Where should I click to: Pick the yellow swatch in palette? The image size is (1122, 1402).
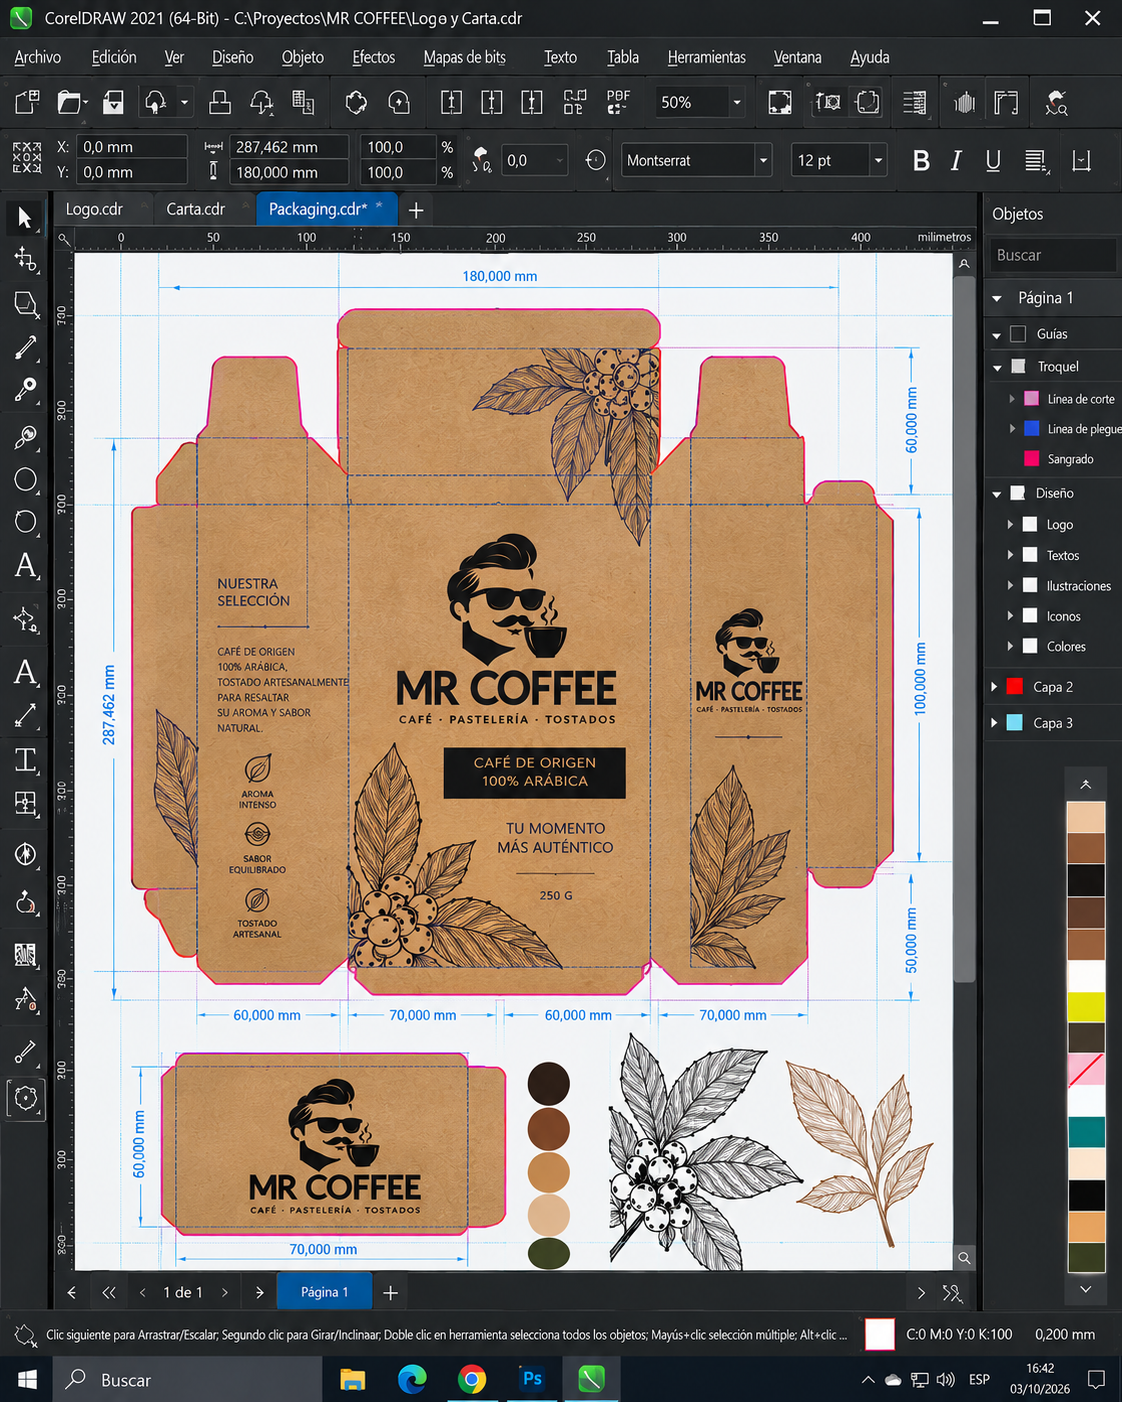coord(1086,1006)
